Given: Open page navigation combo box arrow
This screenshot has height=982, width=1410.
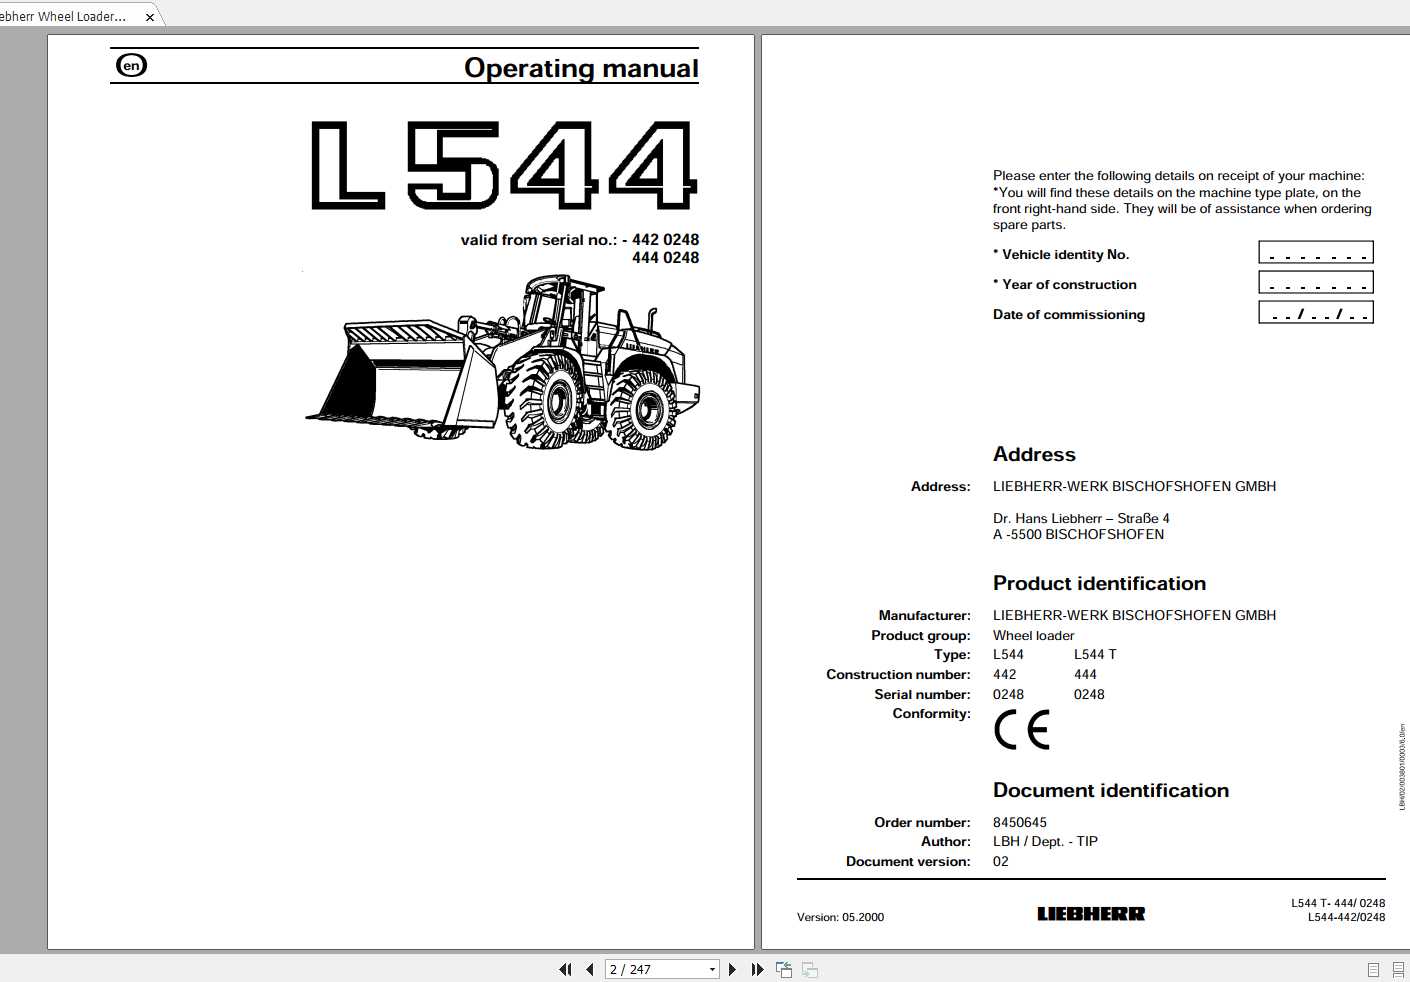Looking at the screenshot, I should [712, 969].
